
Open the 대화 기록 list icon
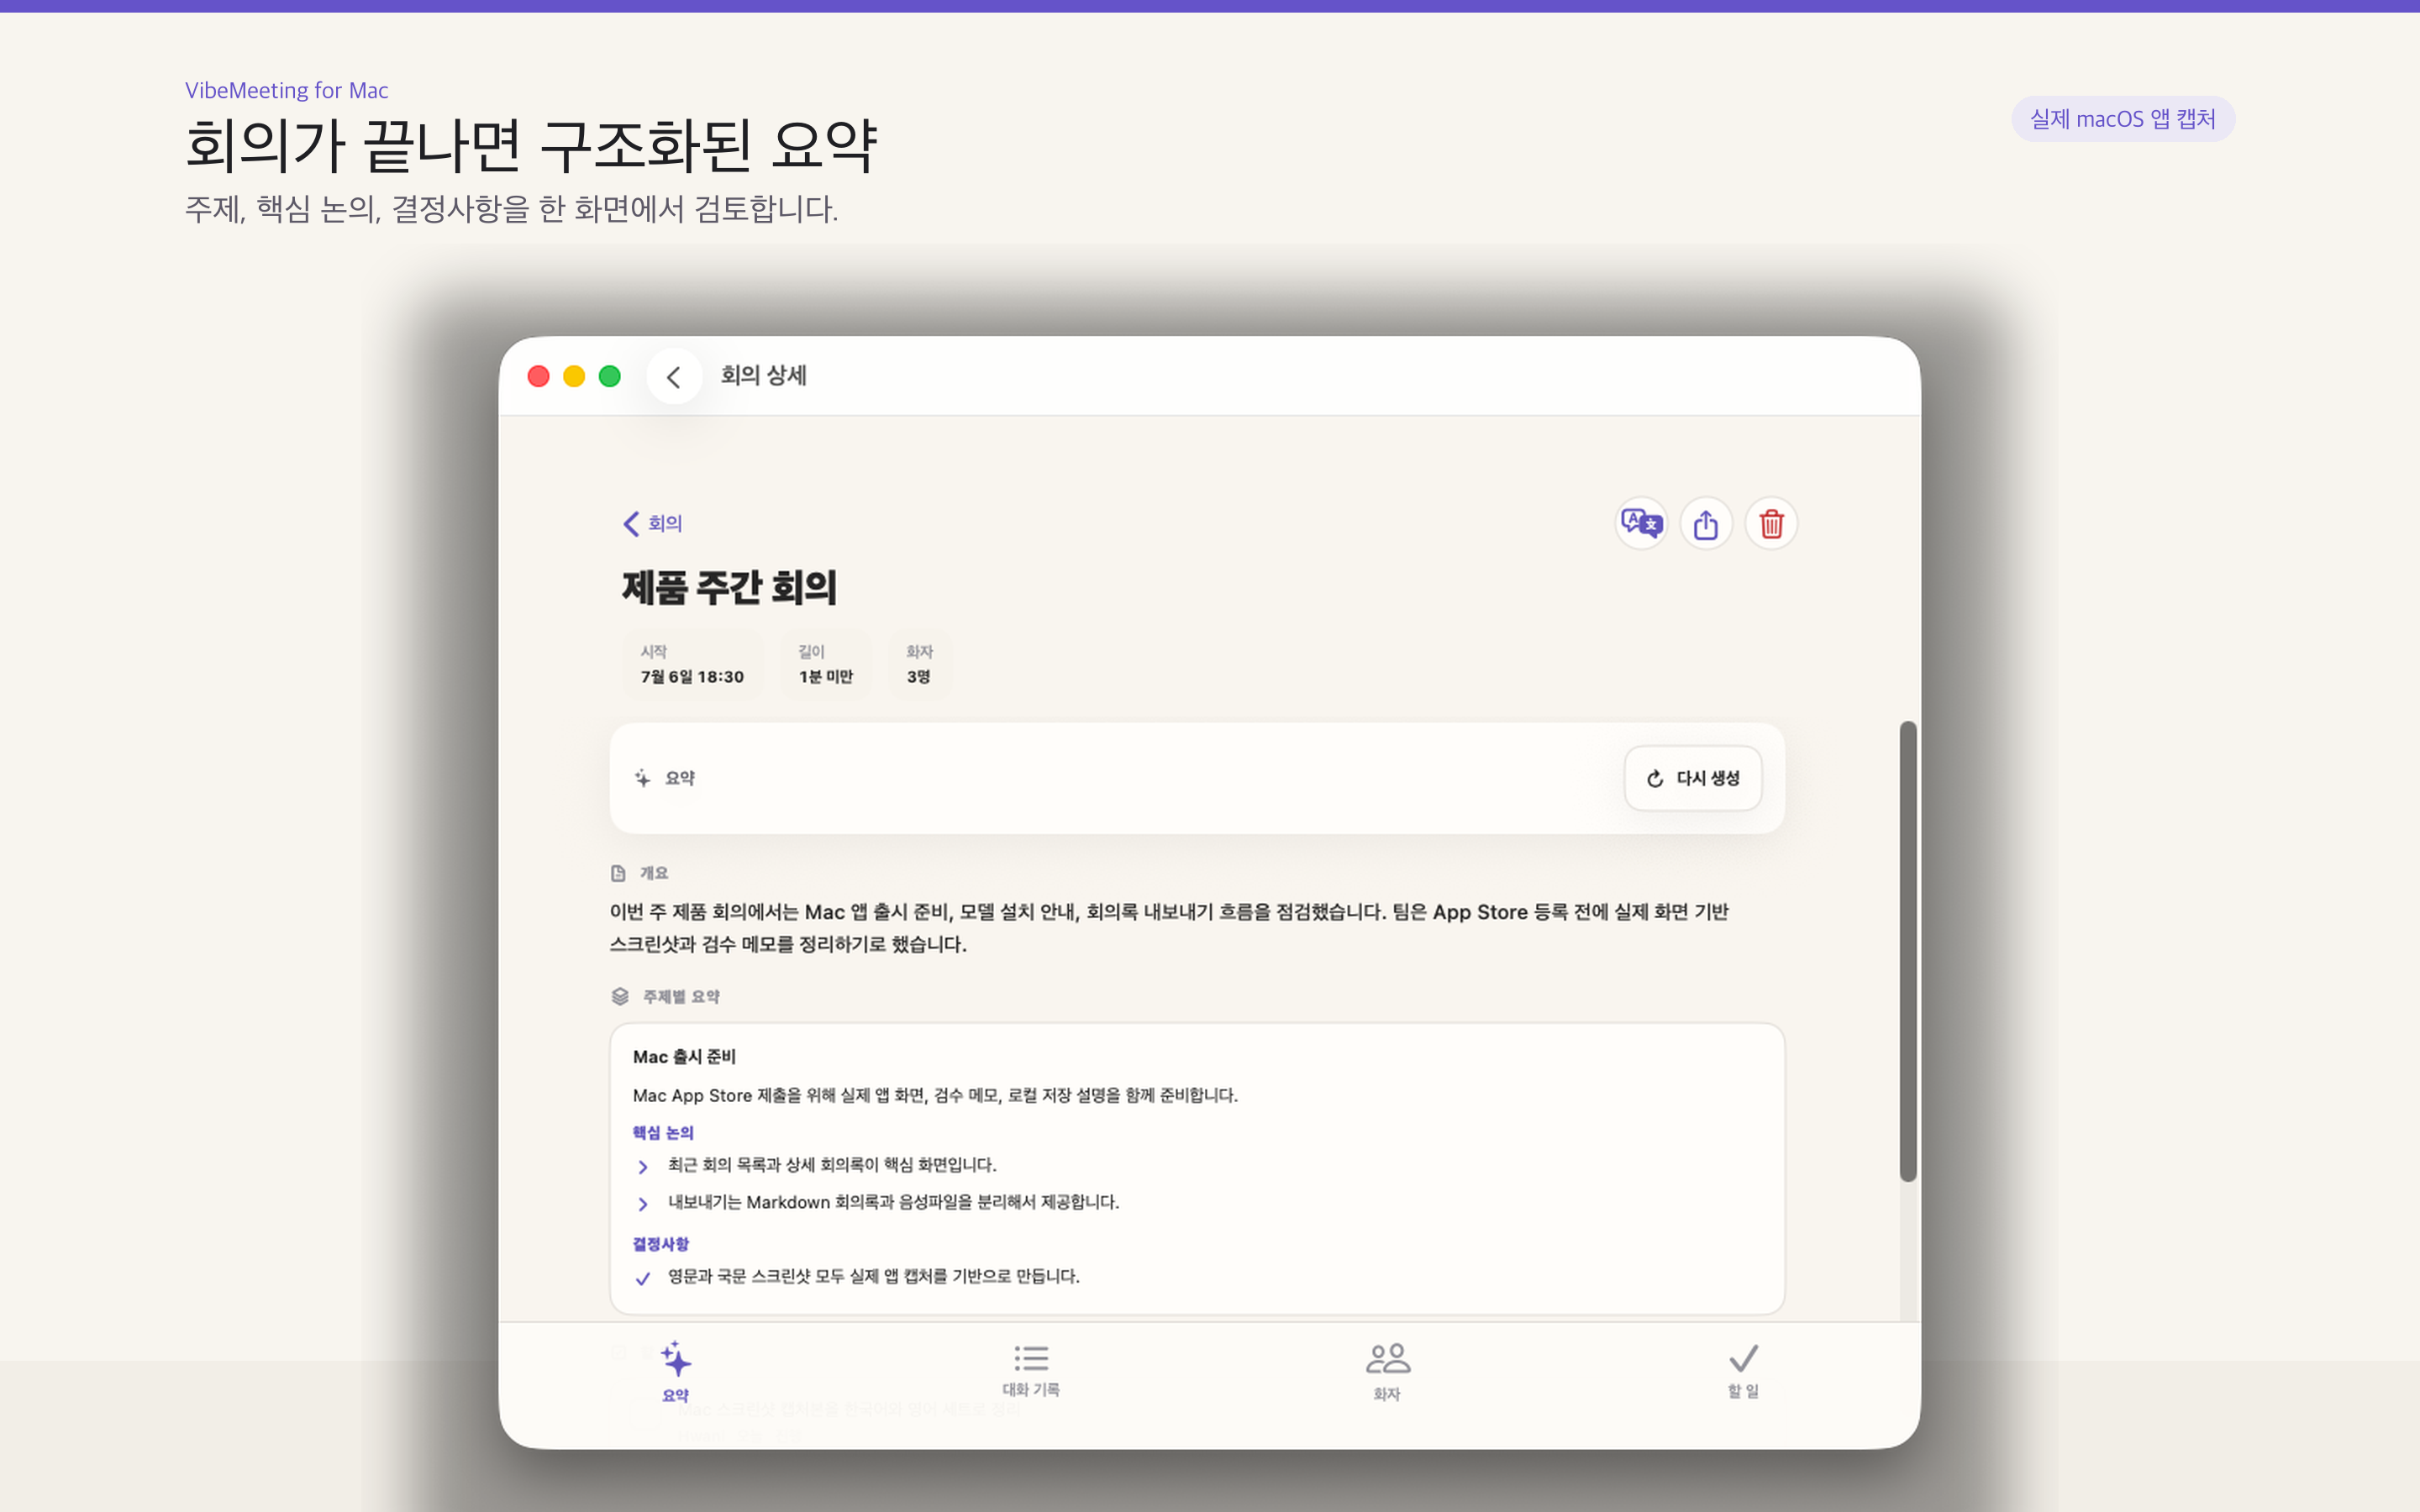pos(1031,1358)
